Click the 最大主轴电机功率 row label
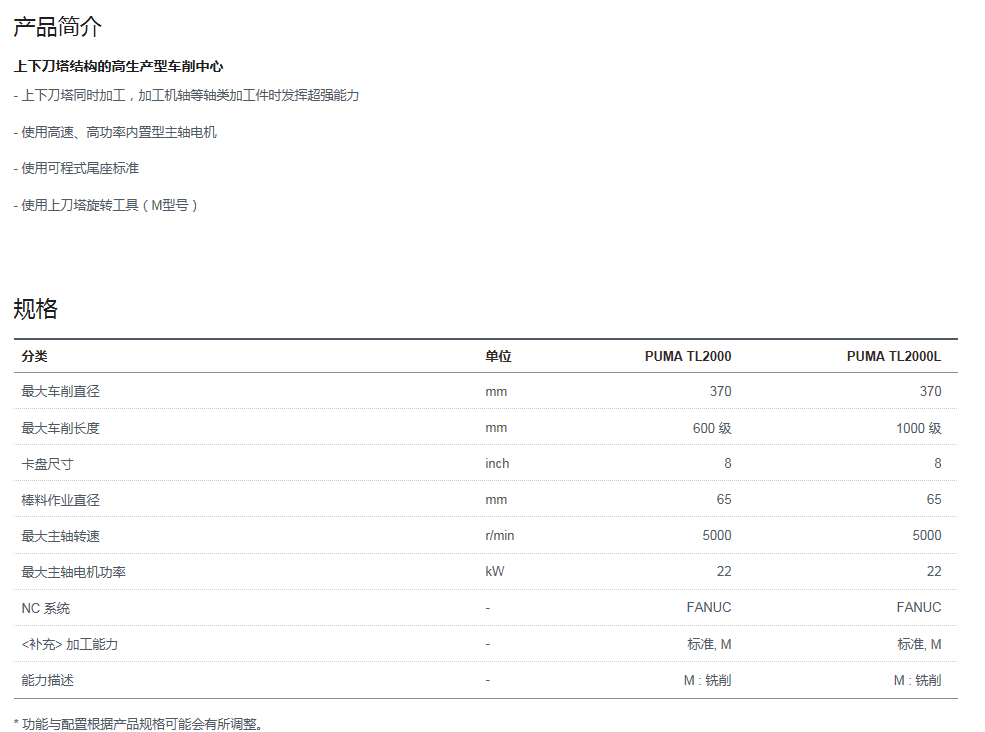 pyautogui.click(x=73, y=572)
